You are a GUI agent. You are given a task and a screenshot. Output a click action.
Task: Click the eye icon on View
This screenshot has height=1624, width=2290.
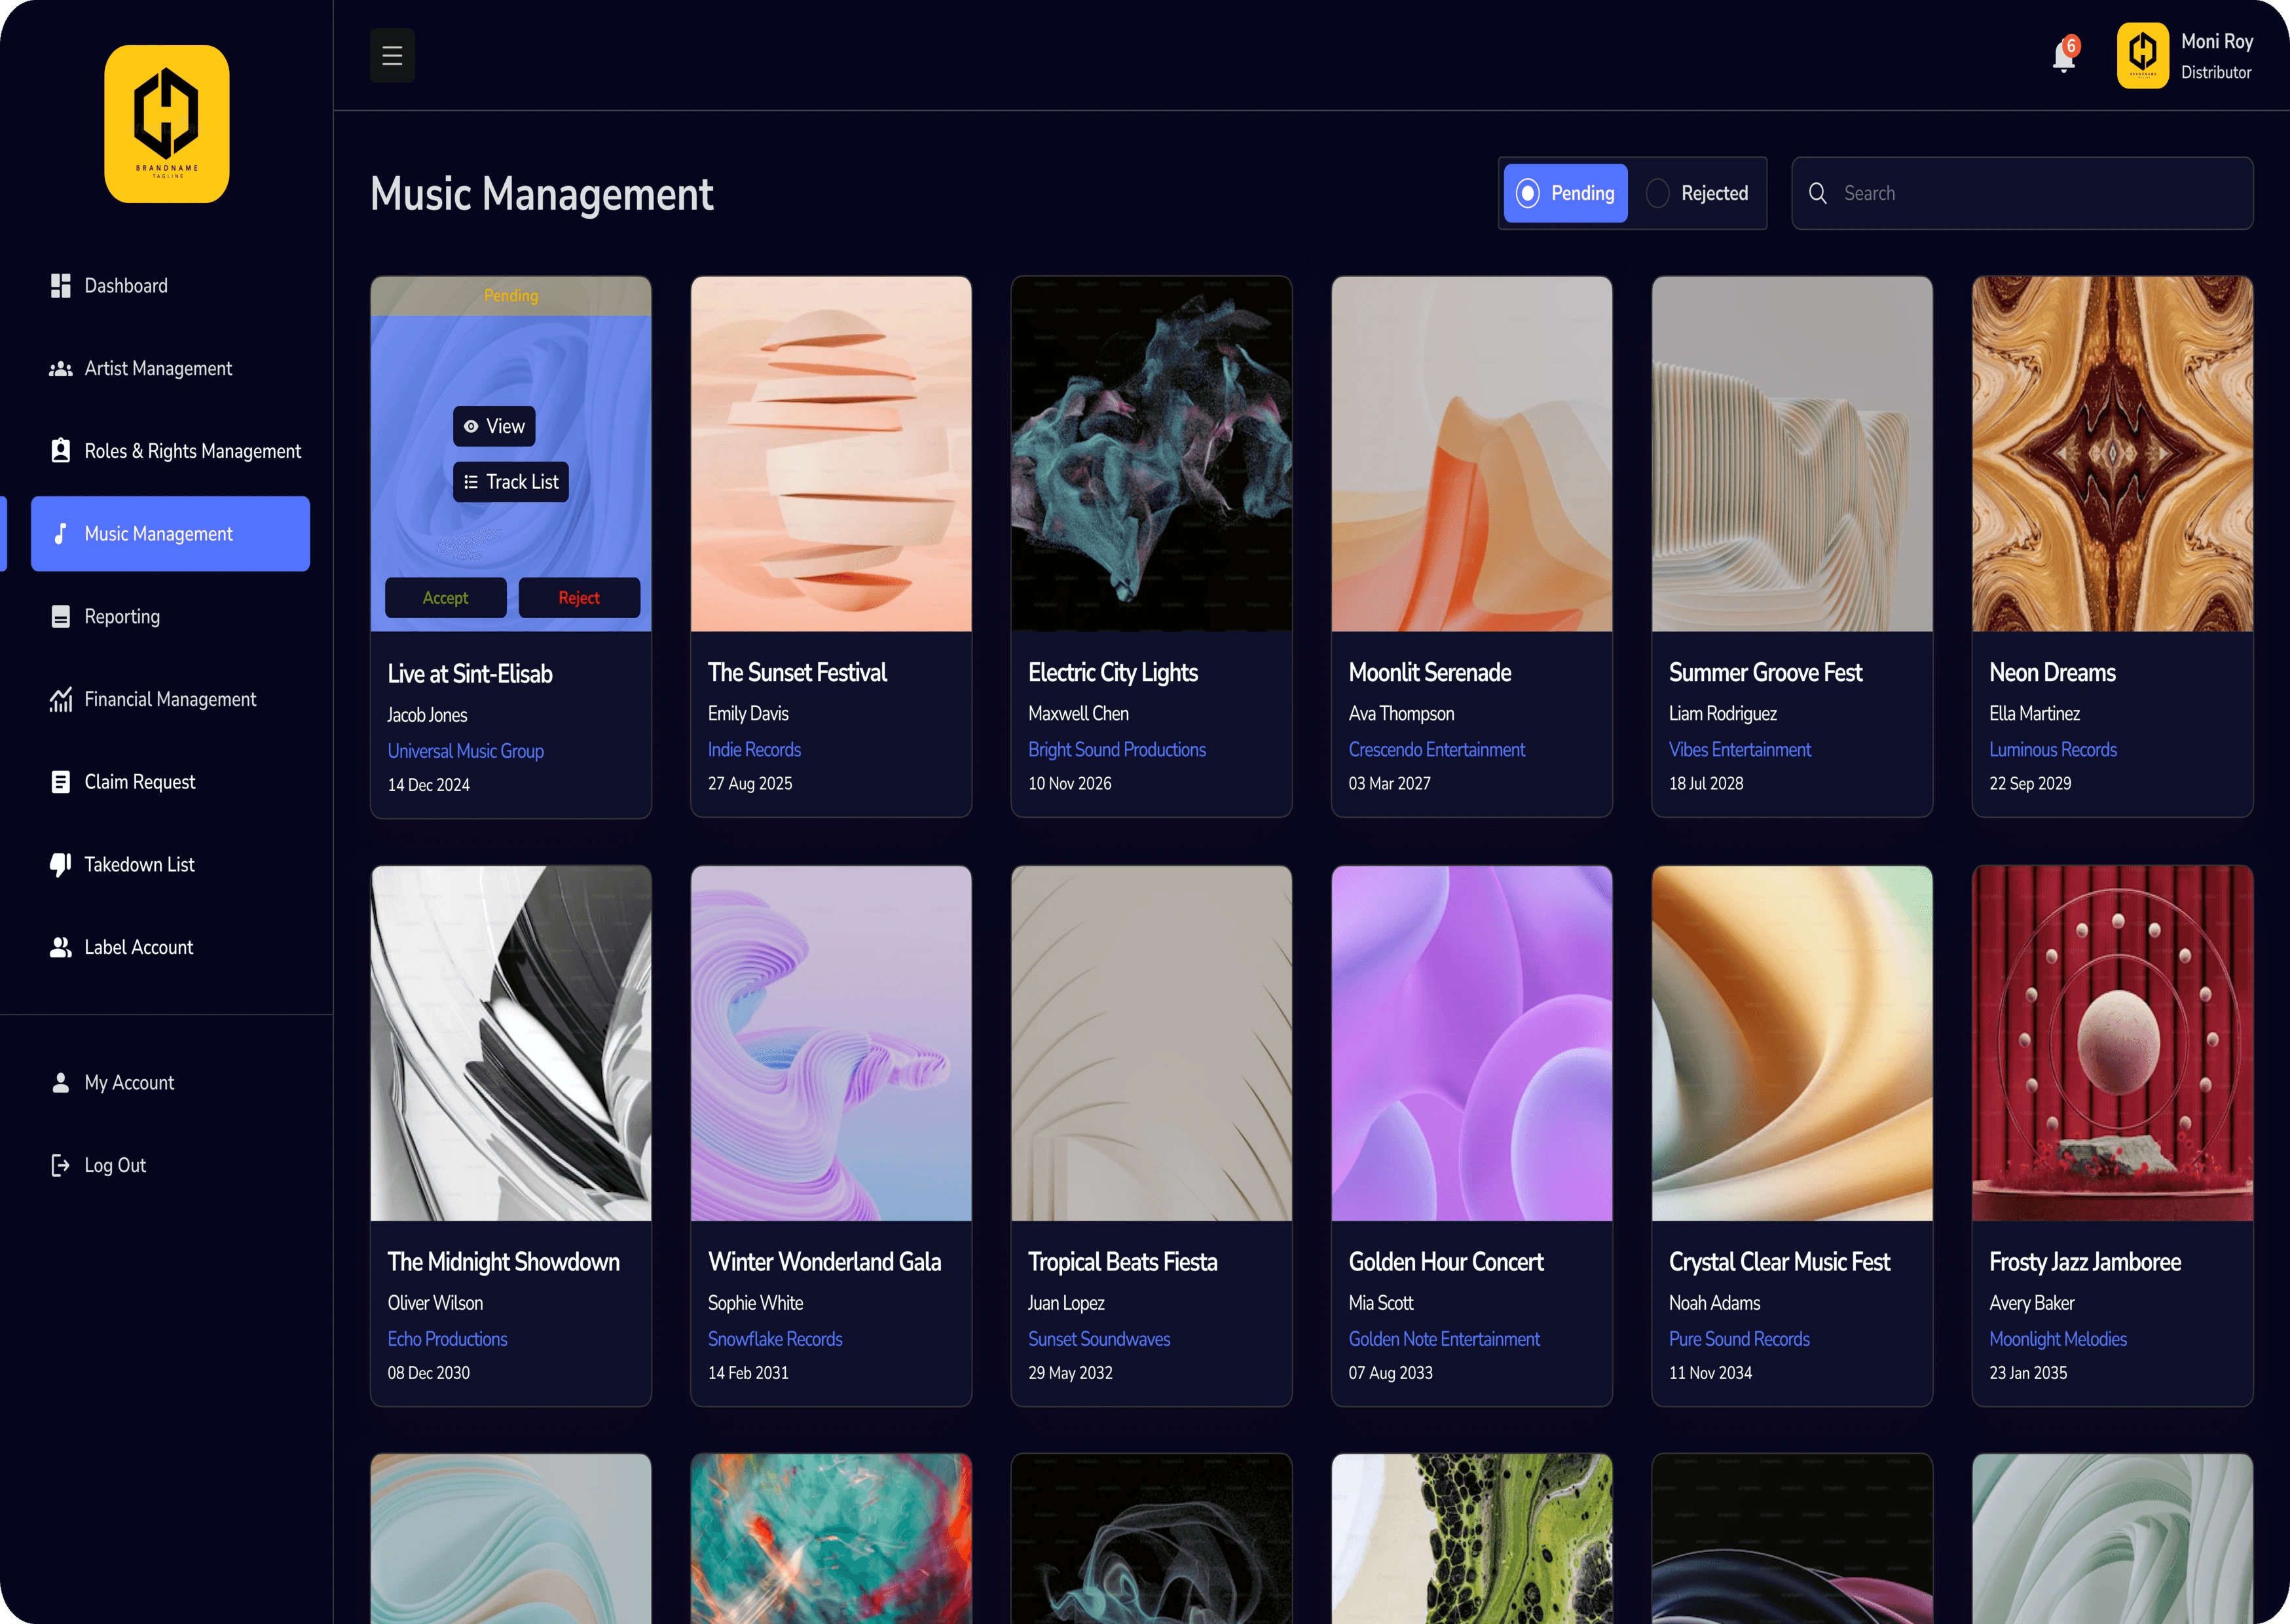pyautogui.click(x=471, y=426)
